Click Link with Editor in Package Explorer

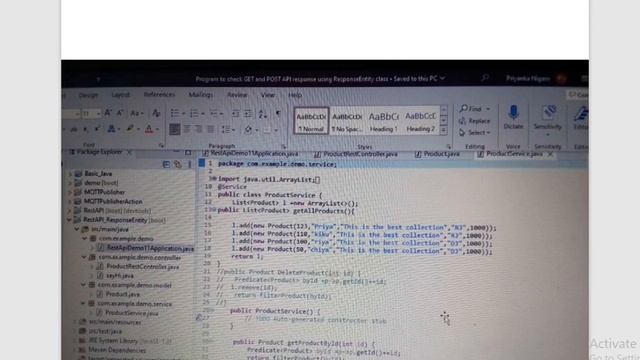tap(178, 164)
